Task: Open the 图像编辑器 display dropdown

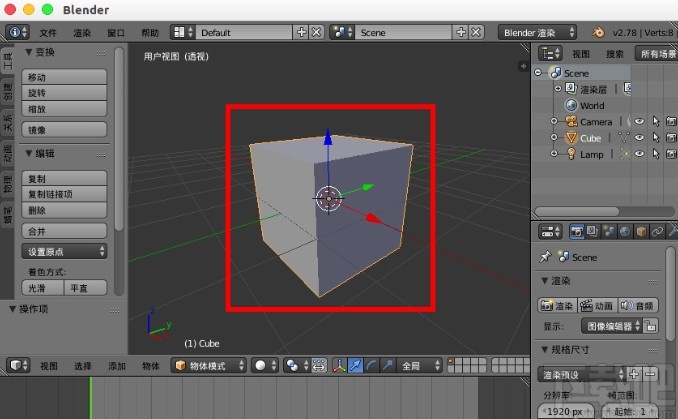Action: [611, 326]
